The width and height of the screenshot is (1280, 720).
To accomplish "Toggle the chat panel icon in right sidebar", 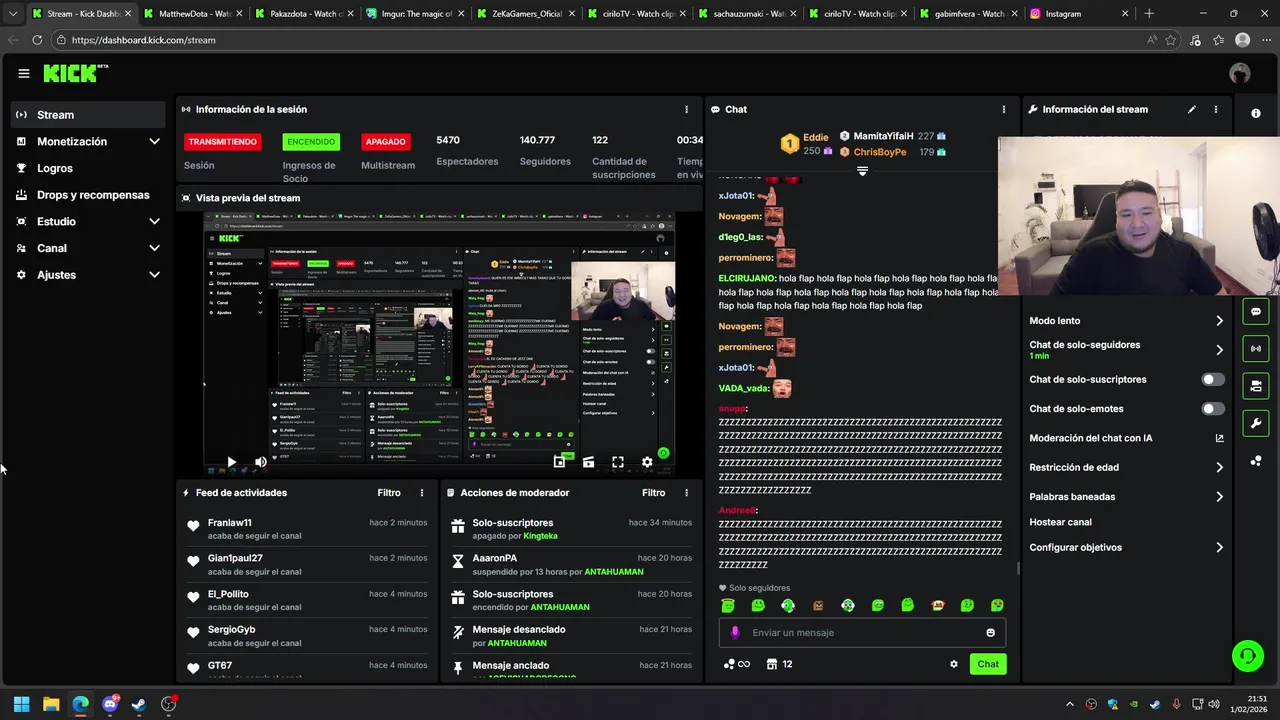I will point(1256,312).
